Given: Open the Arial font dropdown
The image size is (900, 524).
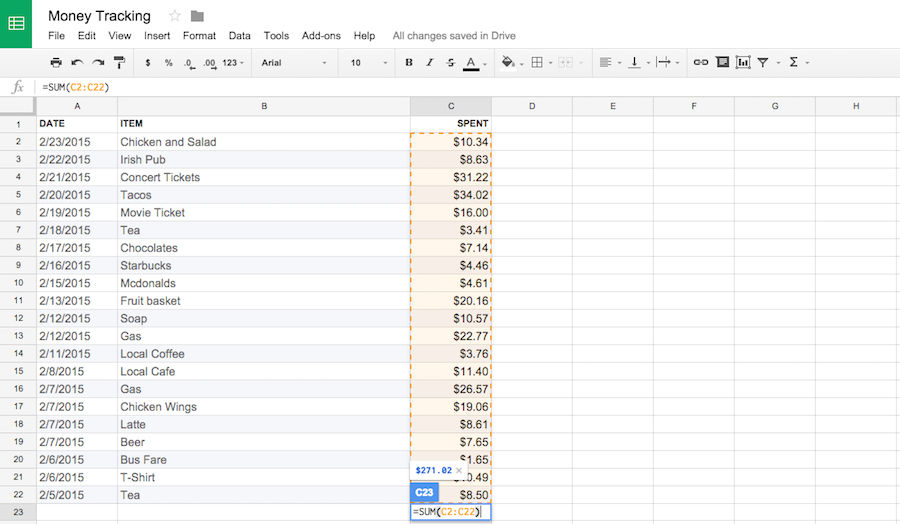Looking at the screenshot, I should click(294, 63).
